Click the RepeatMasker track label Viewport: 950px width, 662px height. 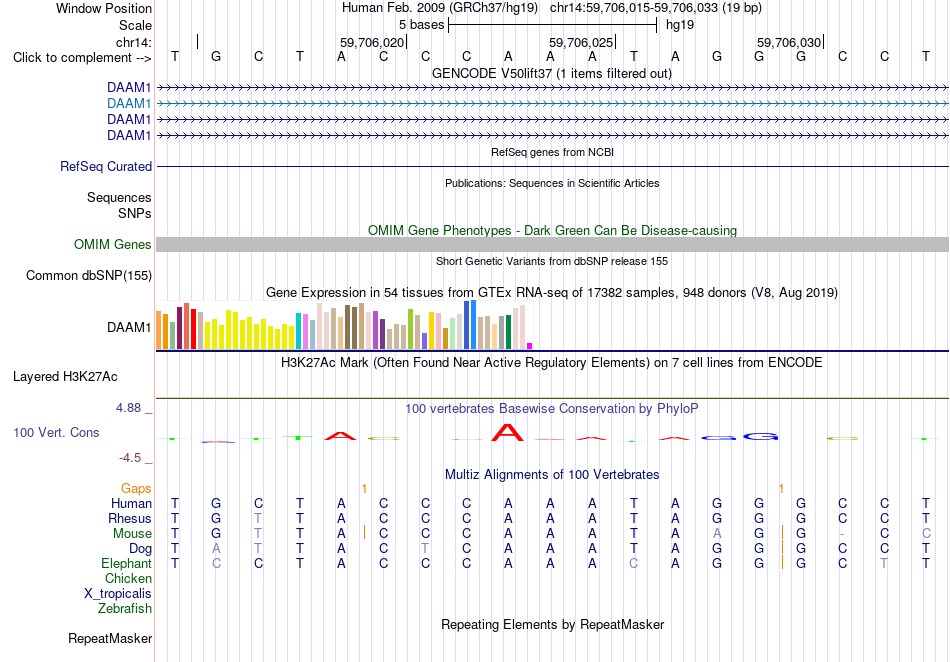click(110, 638)
